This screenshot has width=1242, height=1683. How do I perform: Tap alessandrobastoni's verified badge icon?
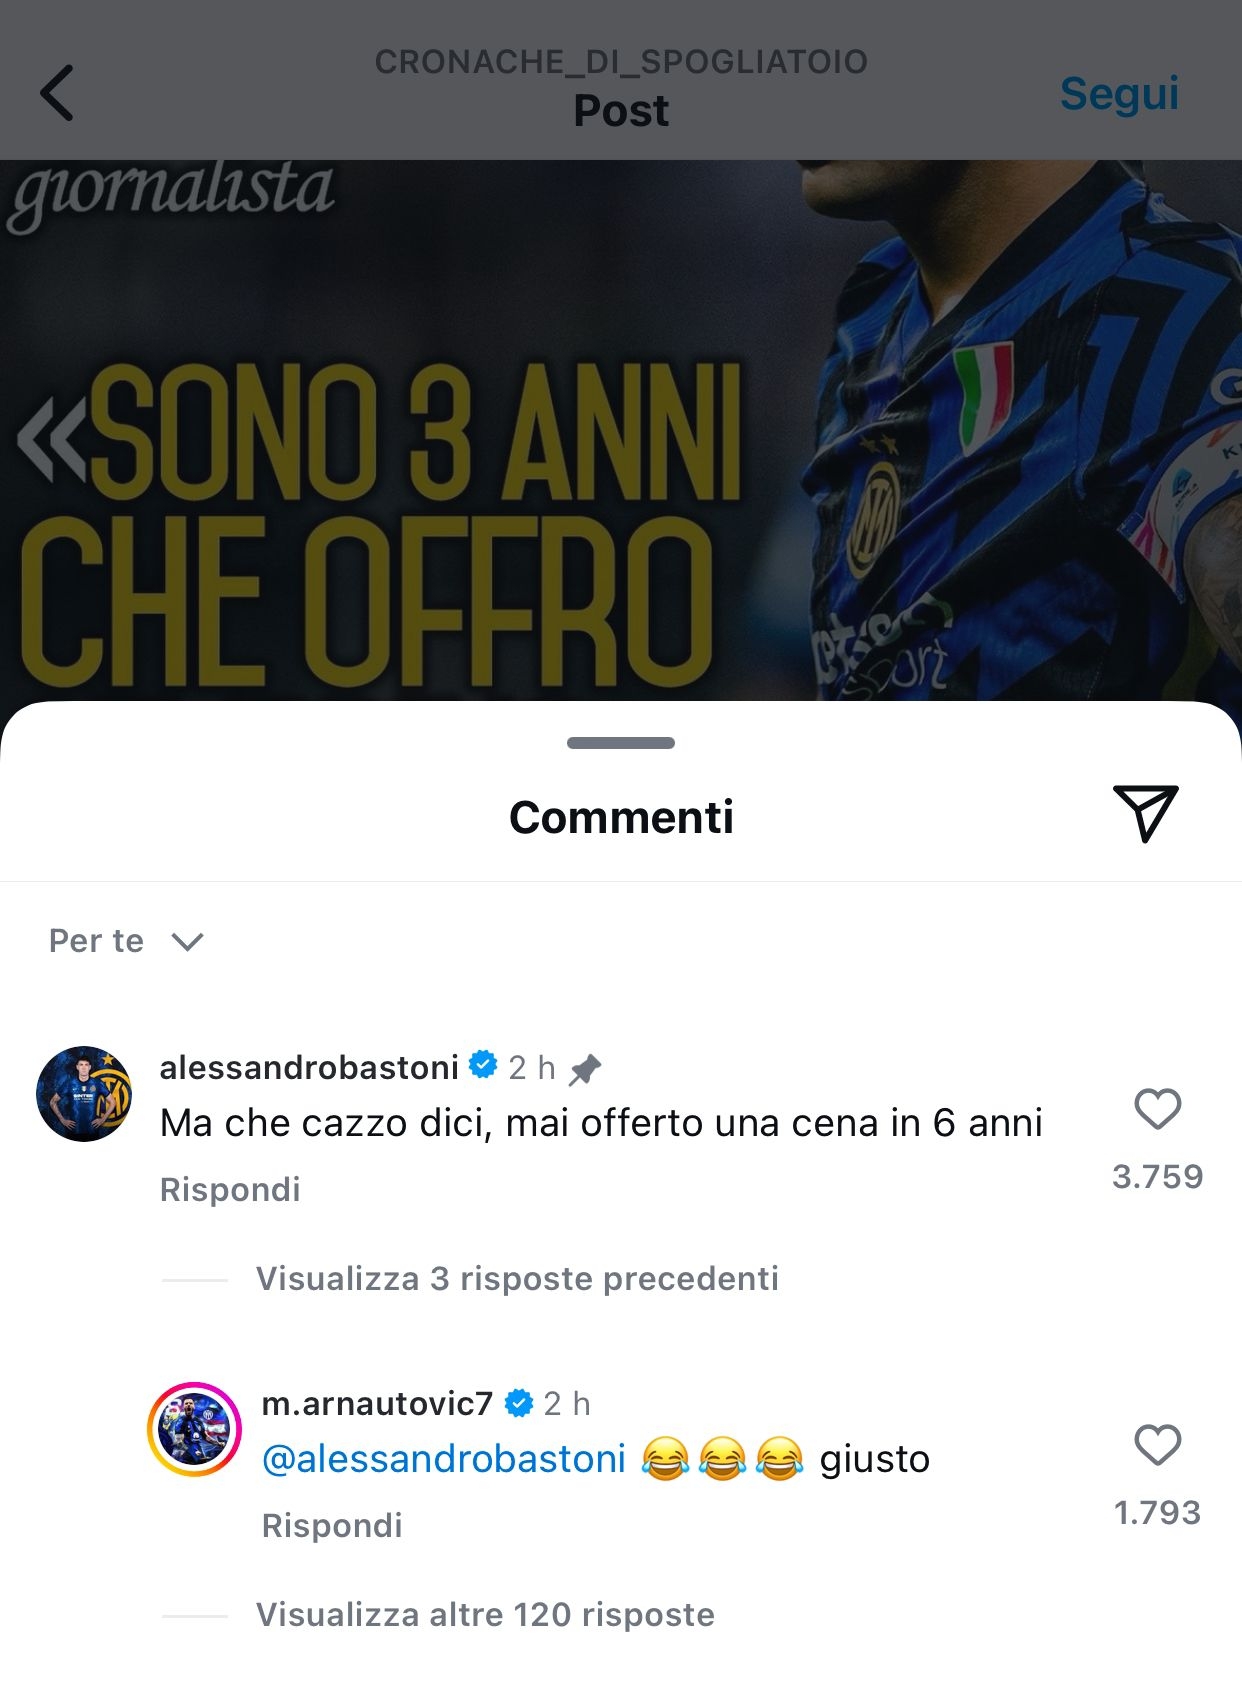pos(483,1066)
